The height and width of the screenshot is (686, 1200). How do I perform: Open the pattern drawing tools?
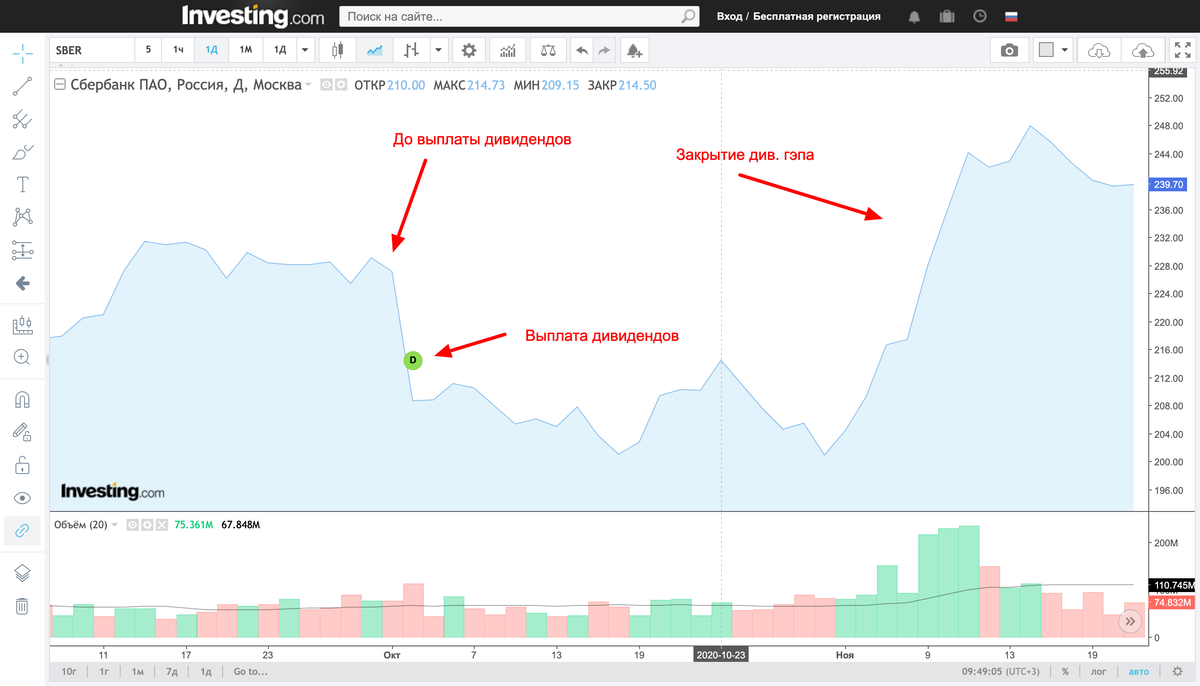(x=22, y=217)
